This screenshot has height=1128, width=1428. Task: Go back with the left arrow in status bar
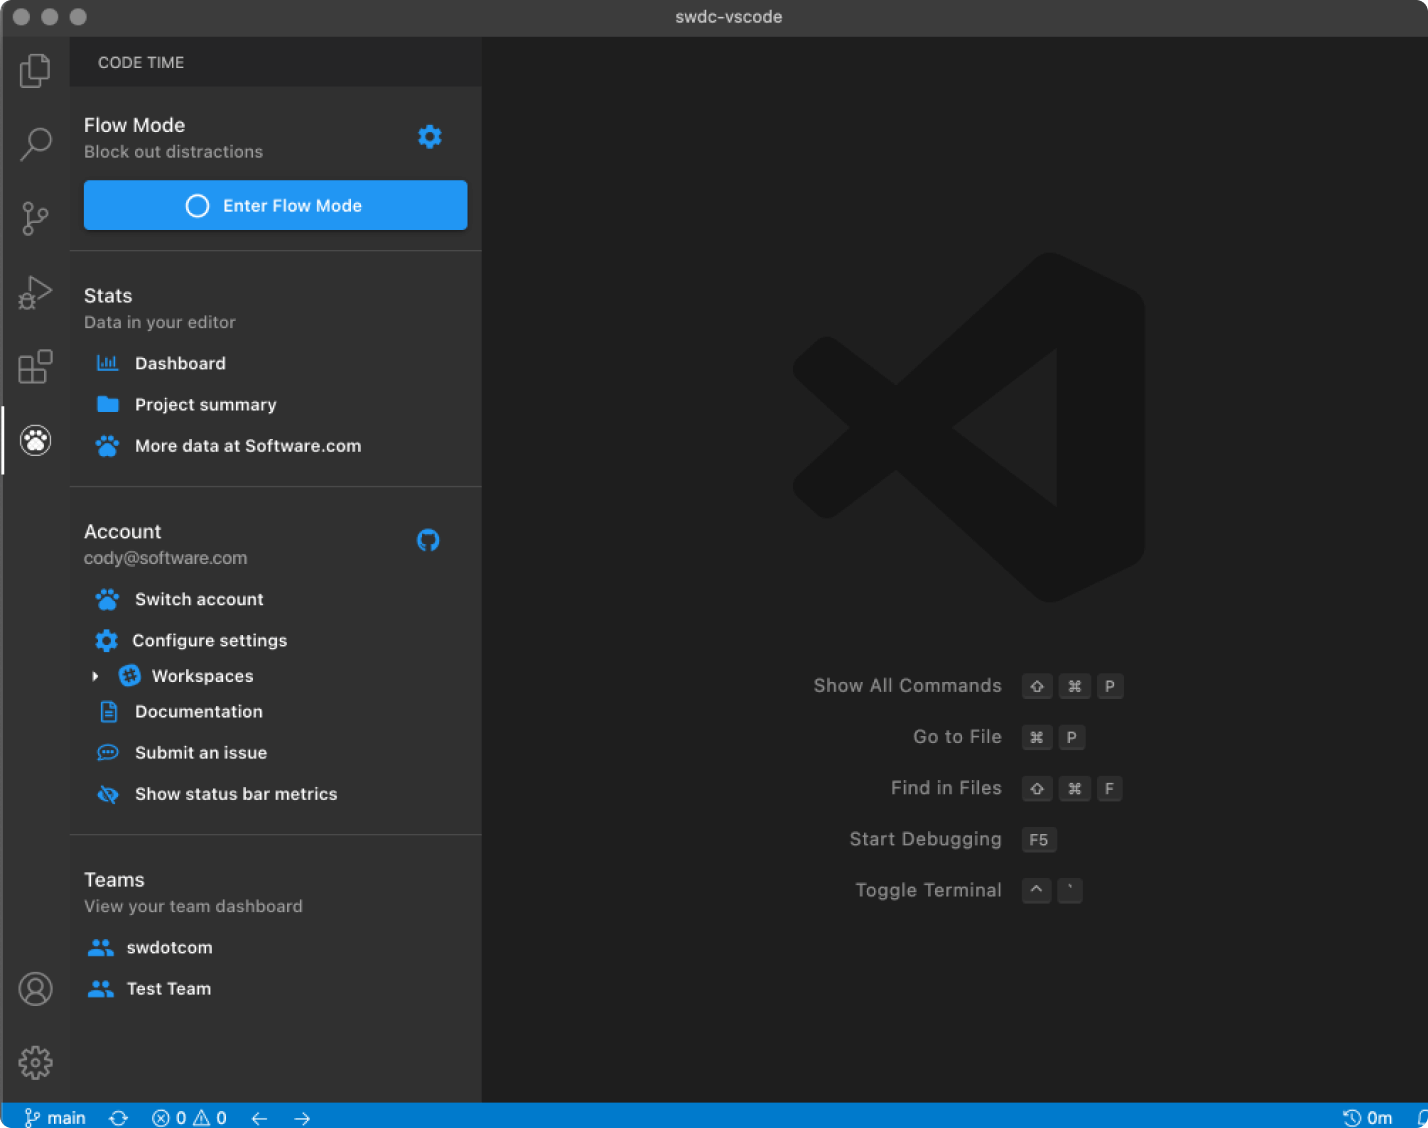pos(259,1118)
